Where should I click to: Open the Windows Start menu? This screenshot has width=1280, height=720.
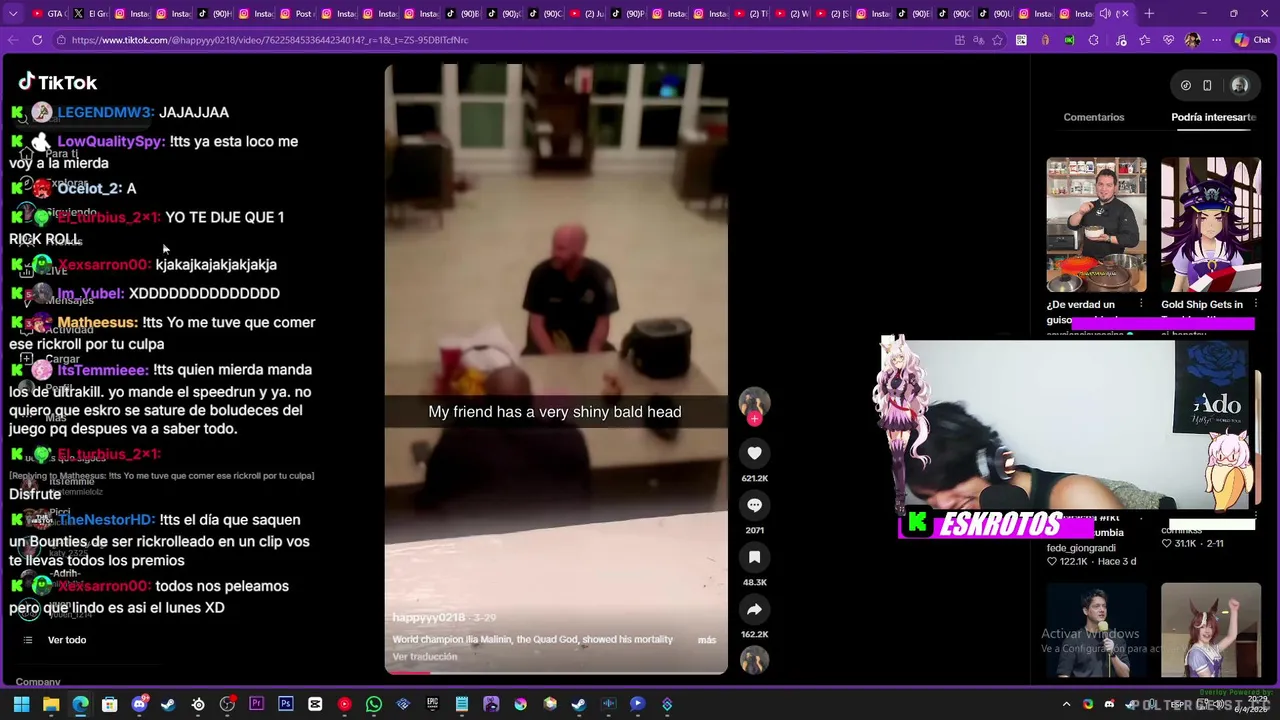coord(21,705)
